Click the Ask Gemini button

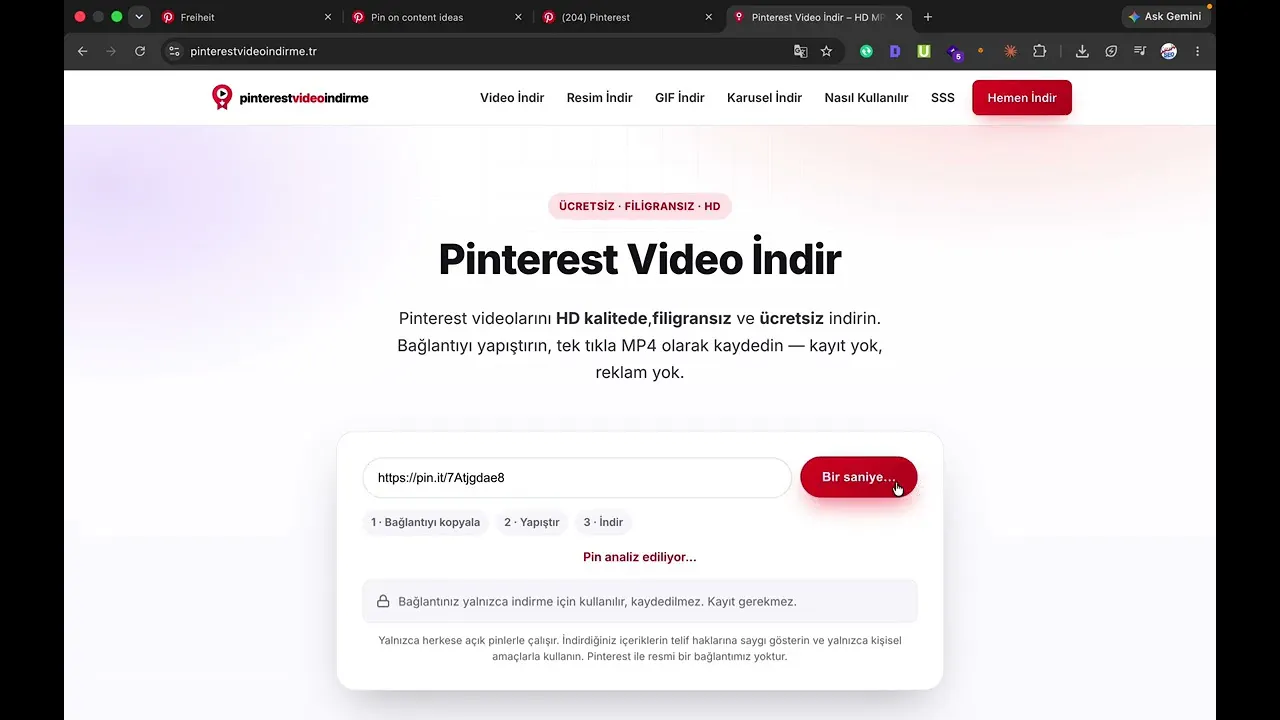pyautogui.click(x=1165, y=17)
